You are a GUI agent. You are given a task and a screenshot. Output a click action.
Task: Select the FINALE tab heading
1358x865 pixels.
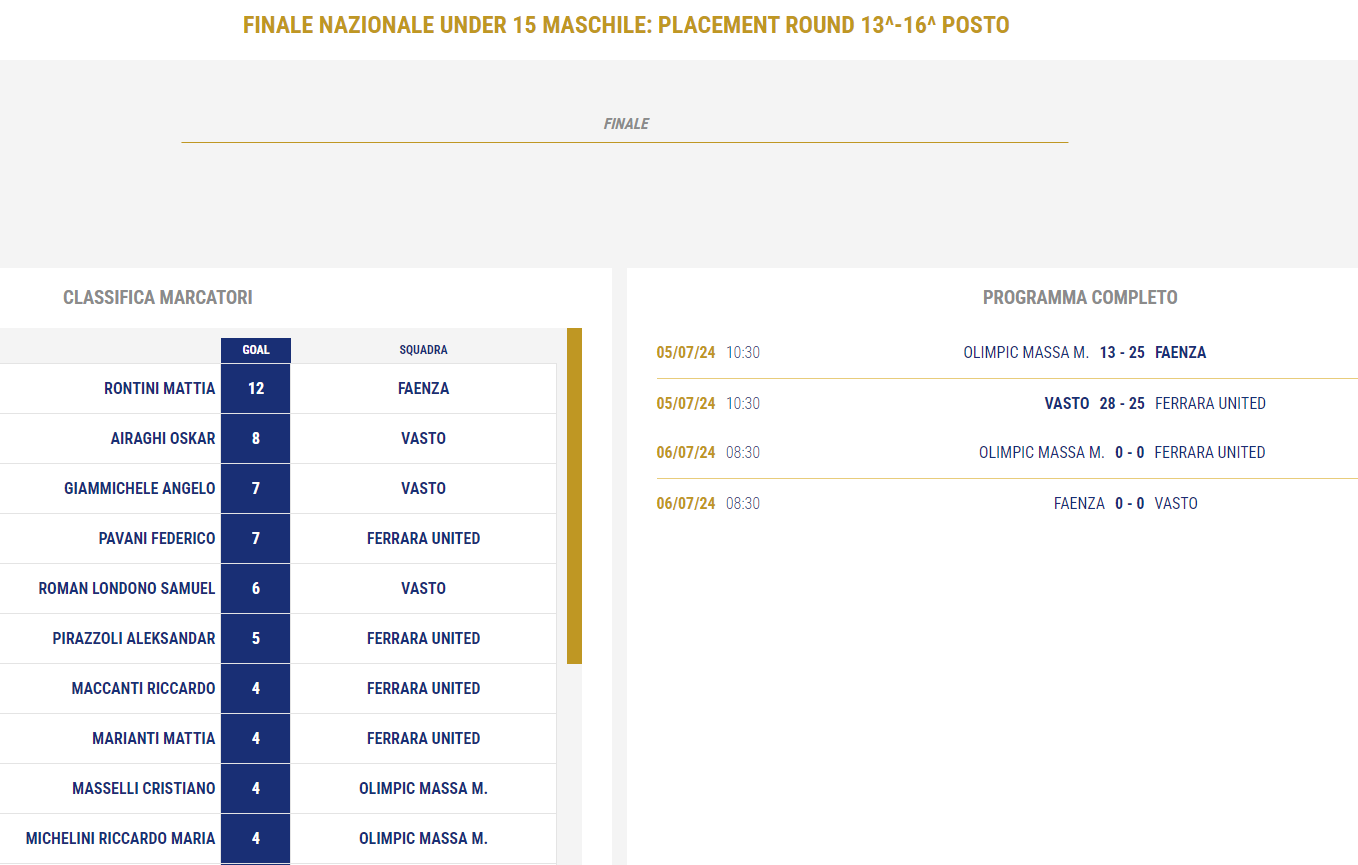626,124
